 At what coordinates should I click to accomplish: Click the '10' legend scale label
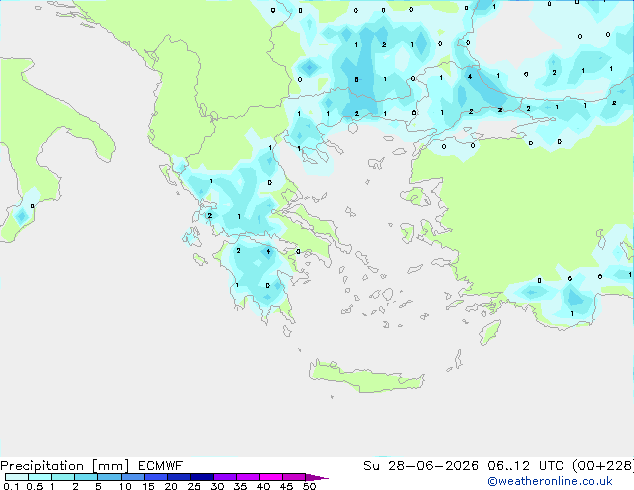125,486
